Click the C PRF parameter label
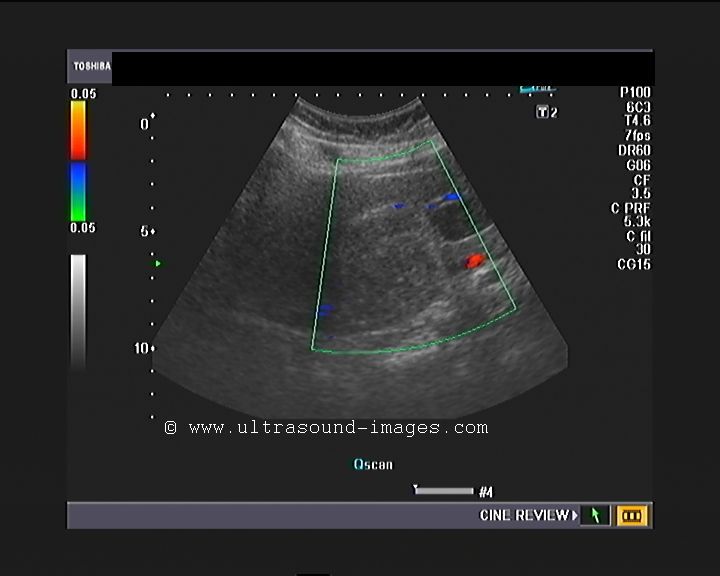Viewport: 720px width, 576px height. tap(636, 207)
